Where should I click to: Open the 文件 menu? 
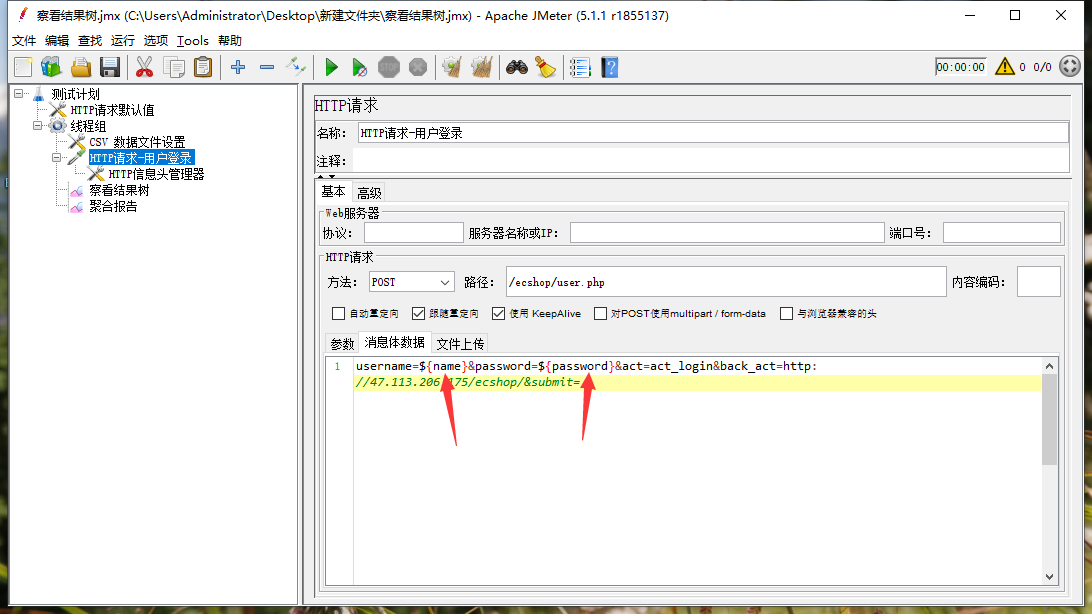[x=24, y=40]
